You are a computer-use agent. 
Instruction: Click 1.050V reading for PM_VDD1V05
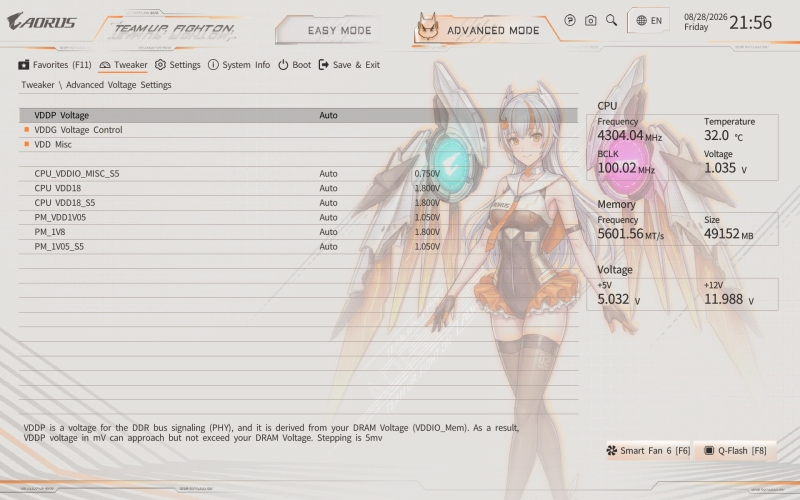coord(427,217)
